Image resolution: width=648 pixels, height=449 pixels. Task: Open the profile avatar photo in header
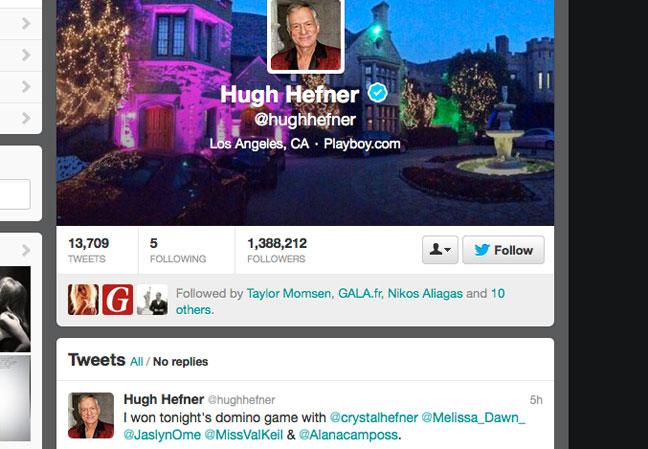coord(306,35)
